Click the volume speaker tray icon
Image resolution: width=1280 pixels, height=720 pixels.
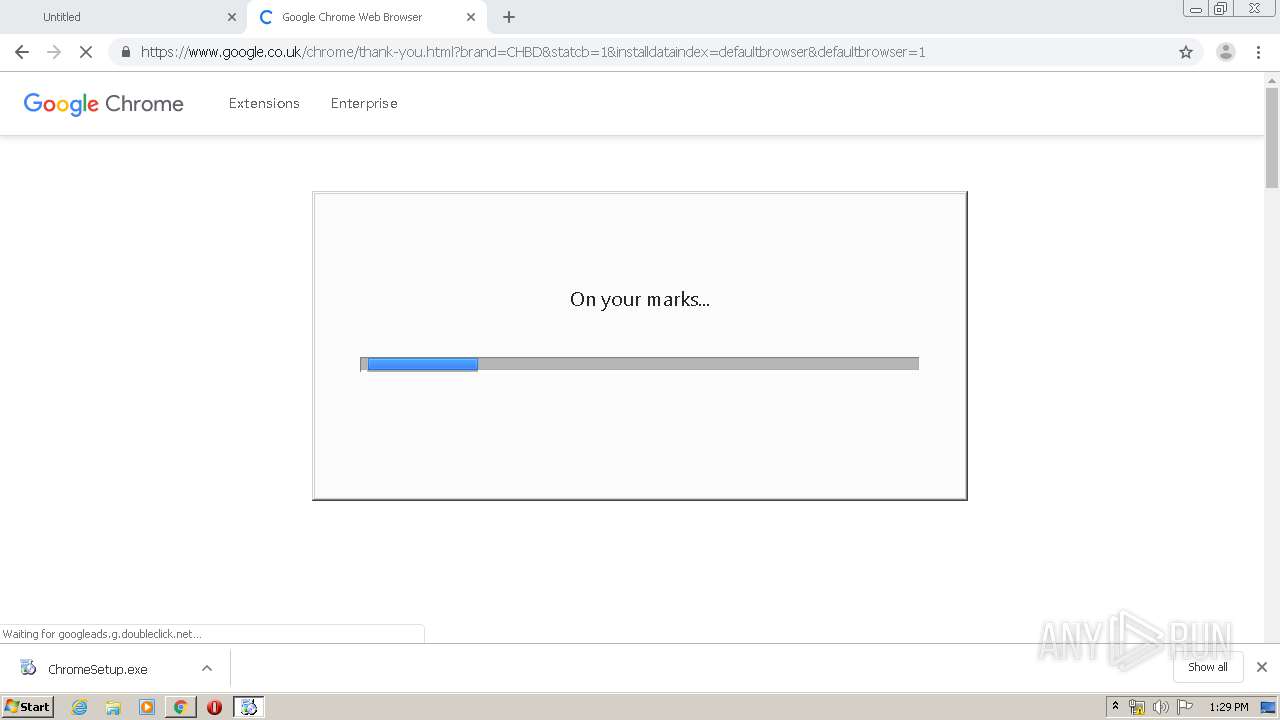(1161, 707)
